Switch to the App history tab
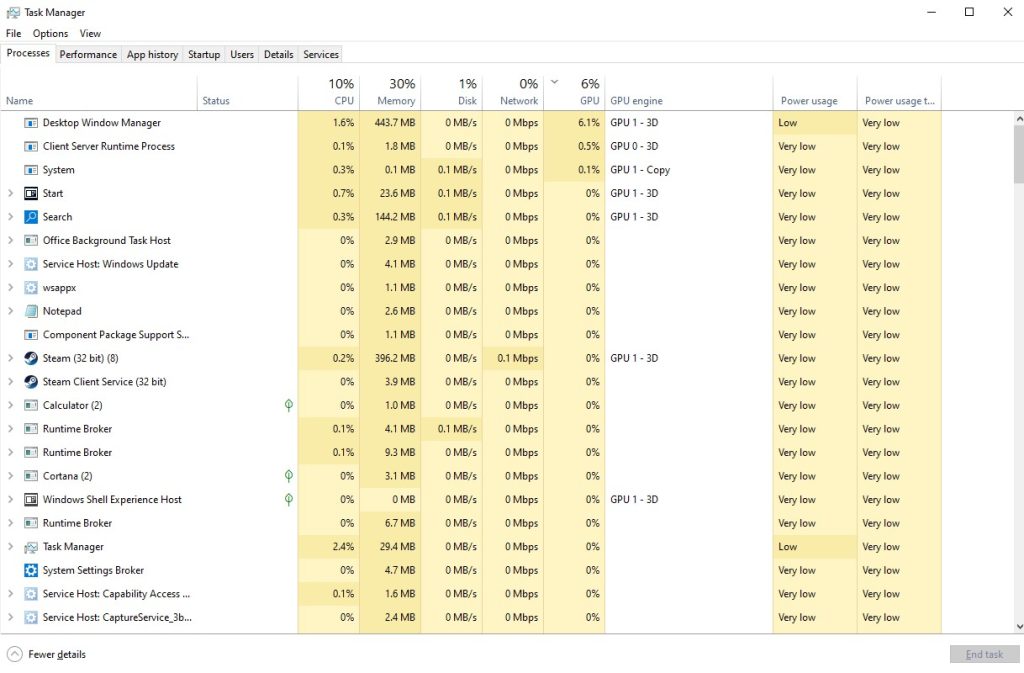1024x673 pixels. click(152, 54)
